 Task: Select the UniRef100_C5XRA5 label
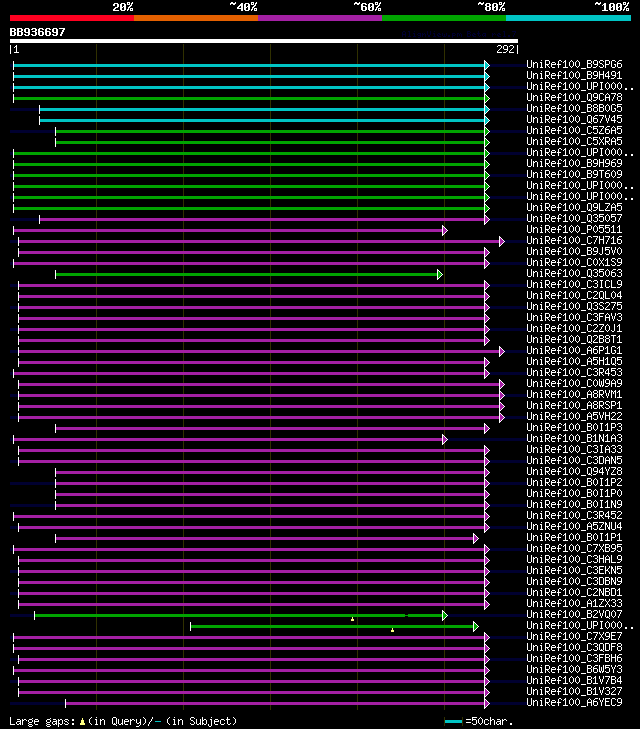tap(574, 141)
